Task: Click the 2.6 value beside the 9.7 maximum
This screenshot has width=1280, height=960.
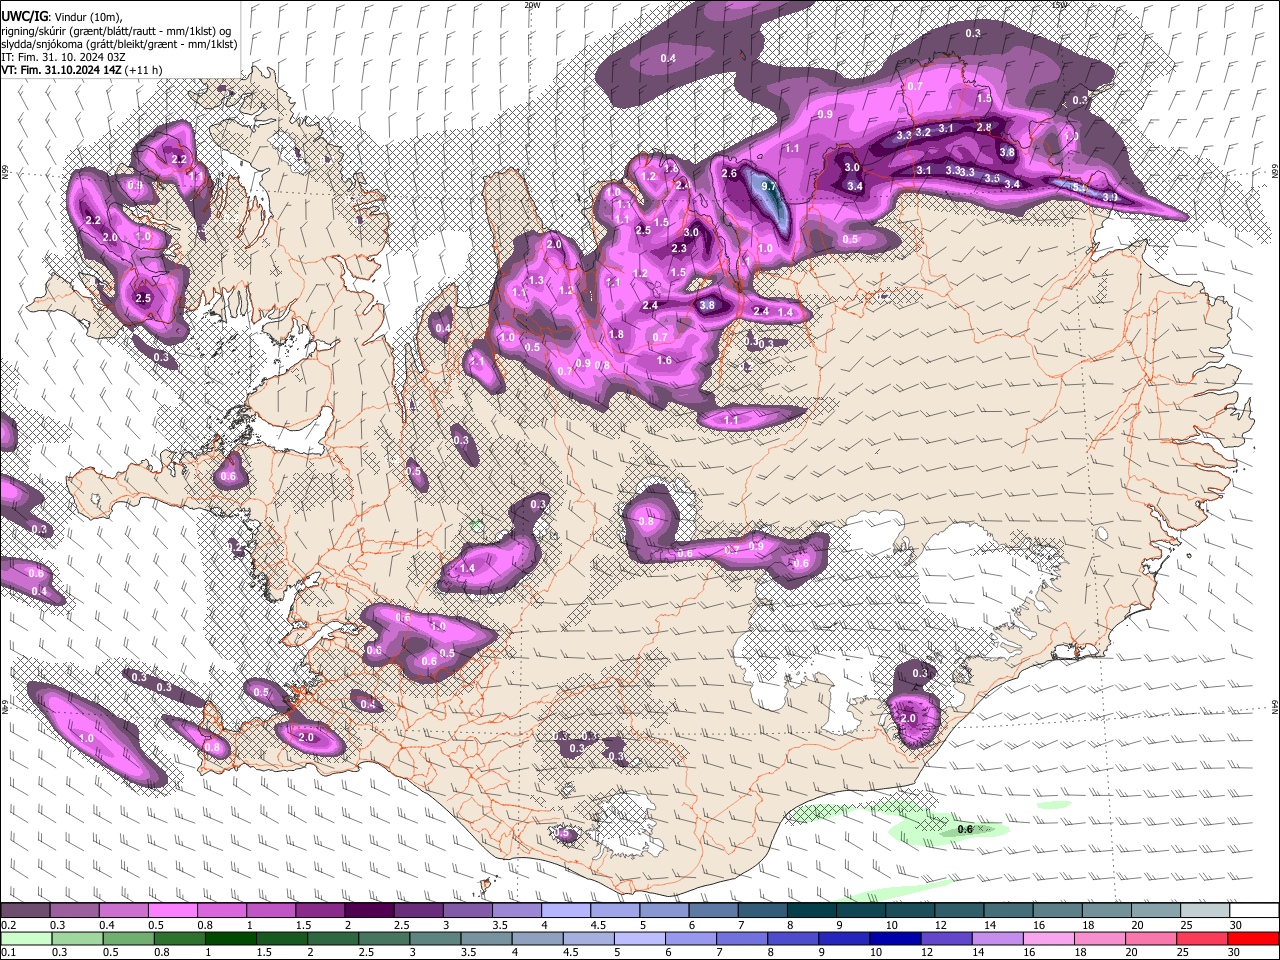Action: click(729, 174)
